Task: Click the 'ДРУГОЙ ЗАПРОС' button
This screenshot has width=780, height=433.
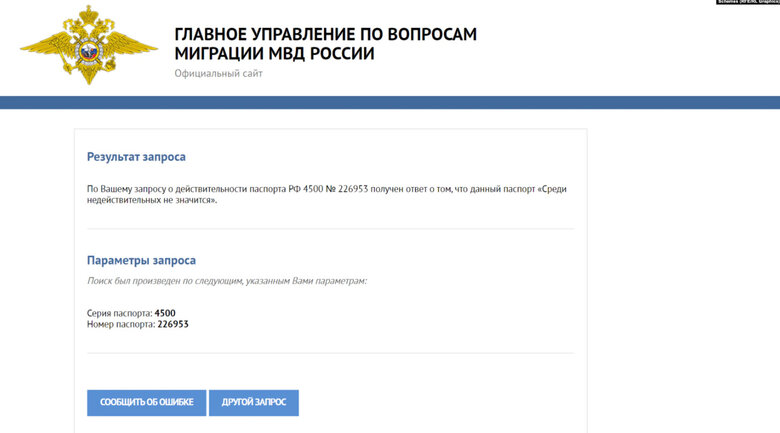Action: click(254, 403)
